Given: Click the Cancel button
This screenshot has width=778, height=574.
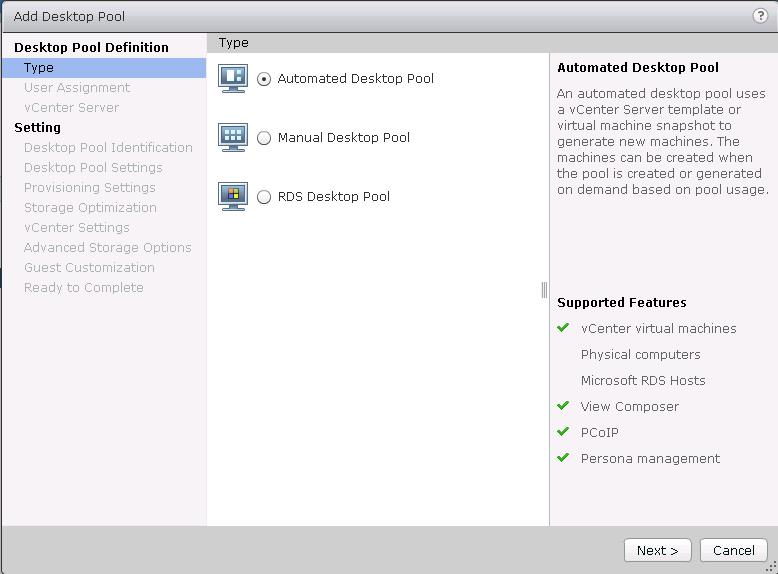Looking at the screenshot, I should 733,550.
